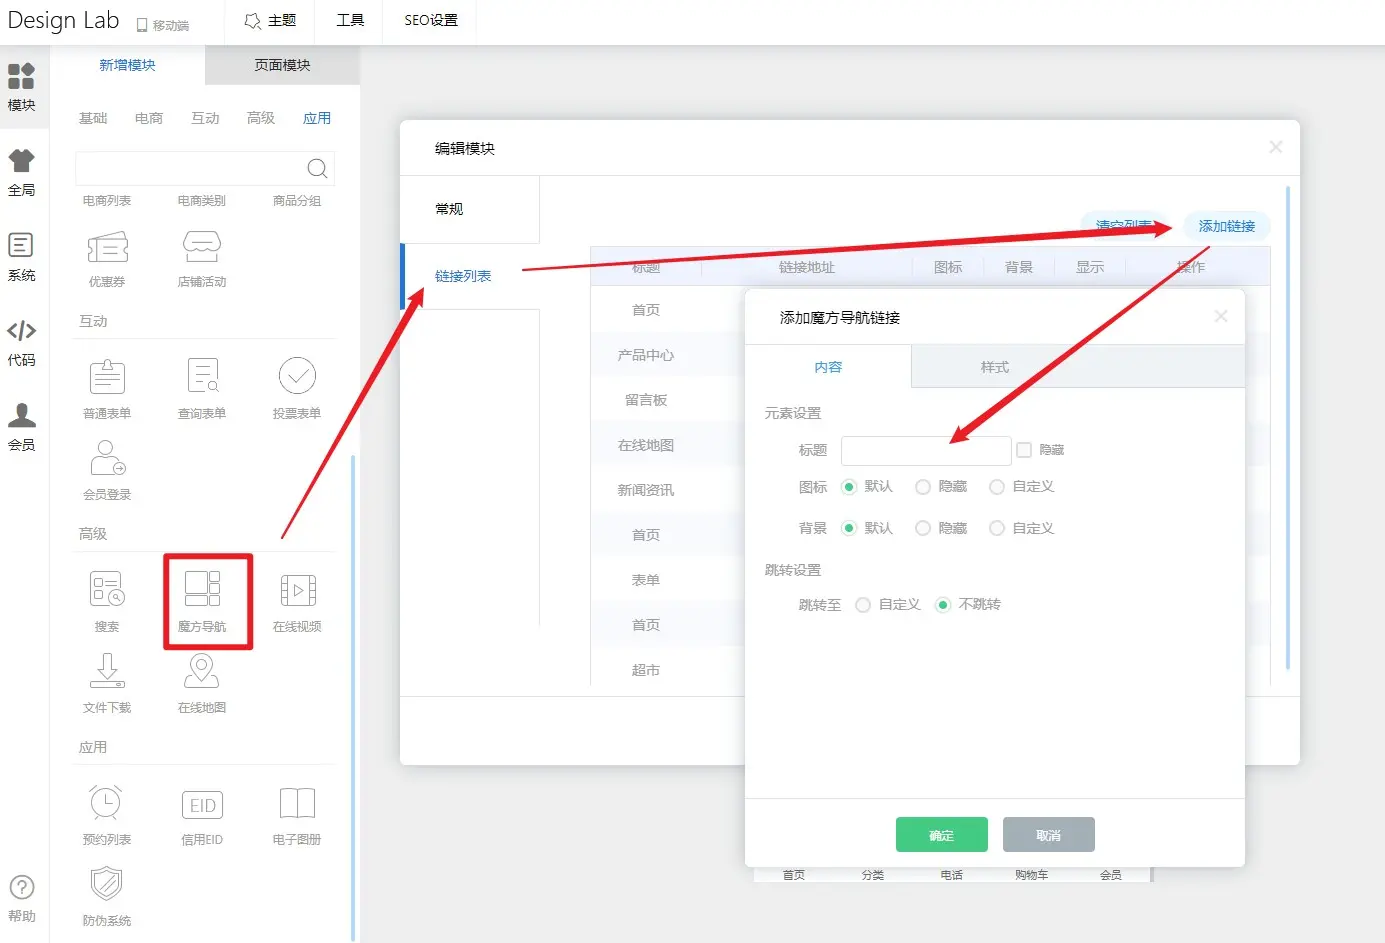Click the 优惠券 coupon module icon

coord(107,247)
